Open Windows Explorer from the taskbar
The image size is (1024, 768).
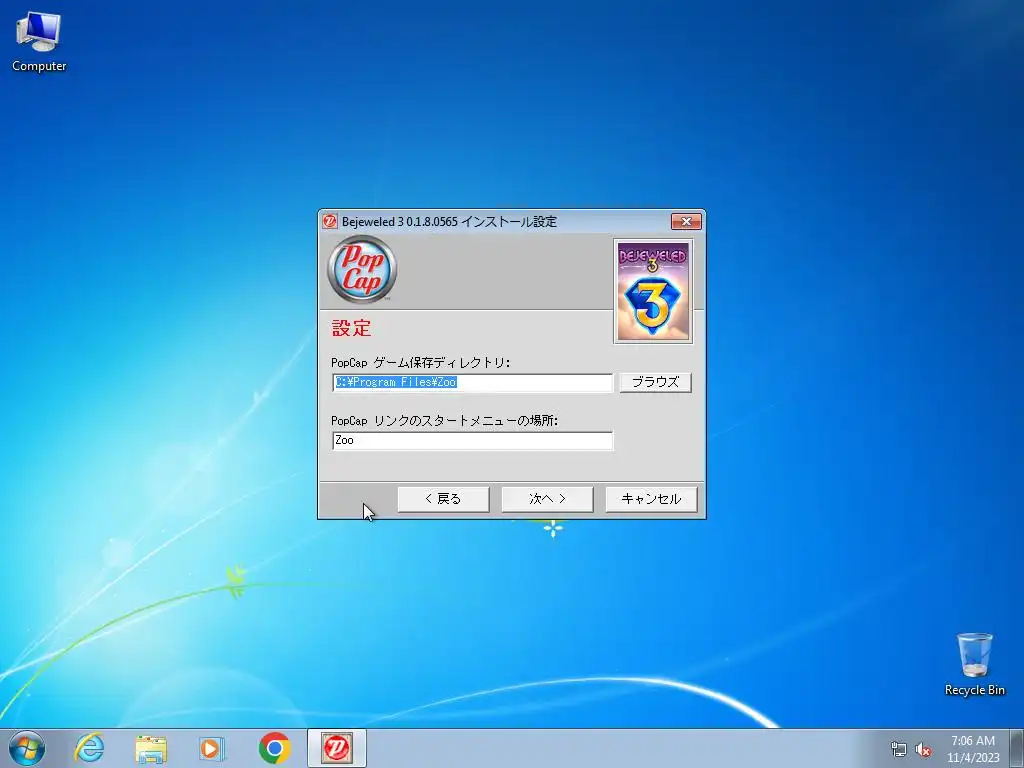151,748
